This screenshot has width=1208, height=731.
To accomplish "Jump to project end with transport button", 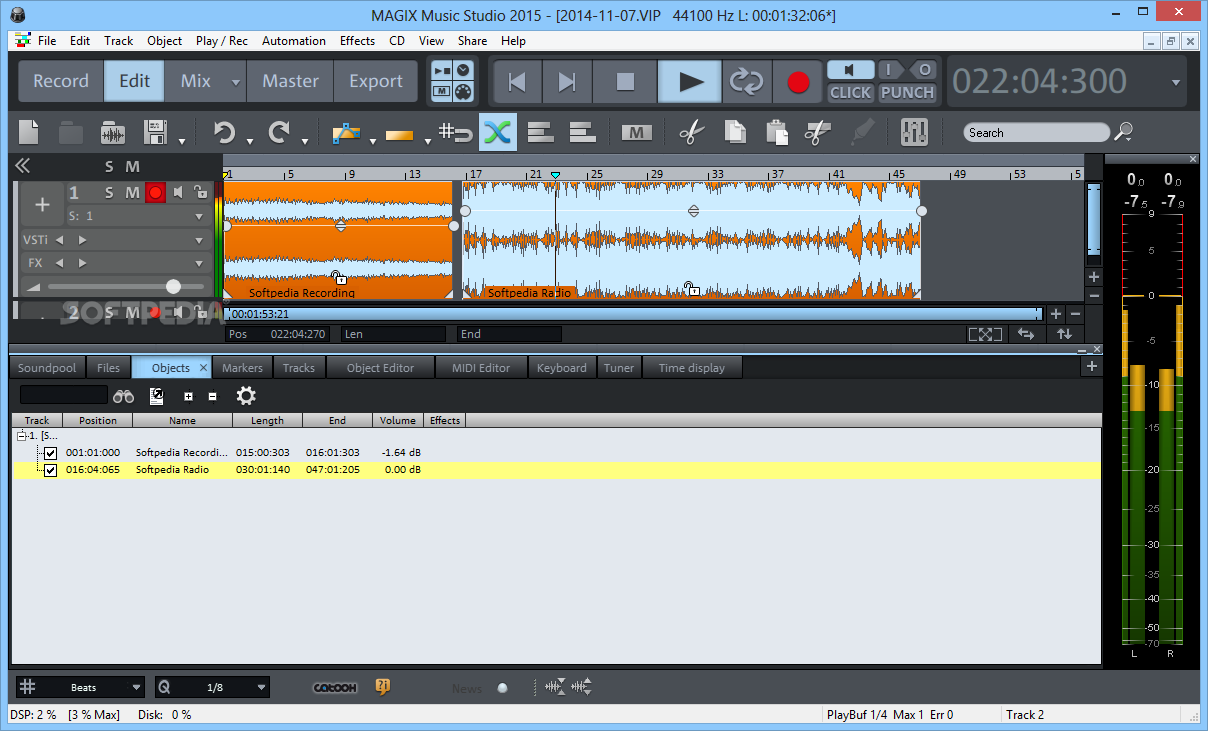I will (x=566, y=82).
